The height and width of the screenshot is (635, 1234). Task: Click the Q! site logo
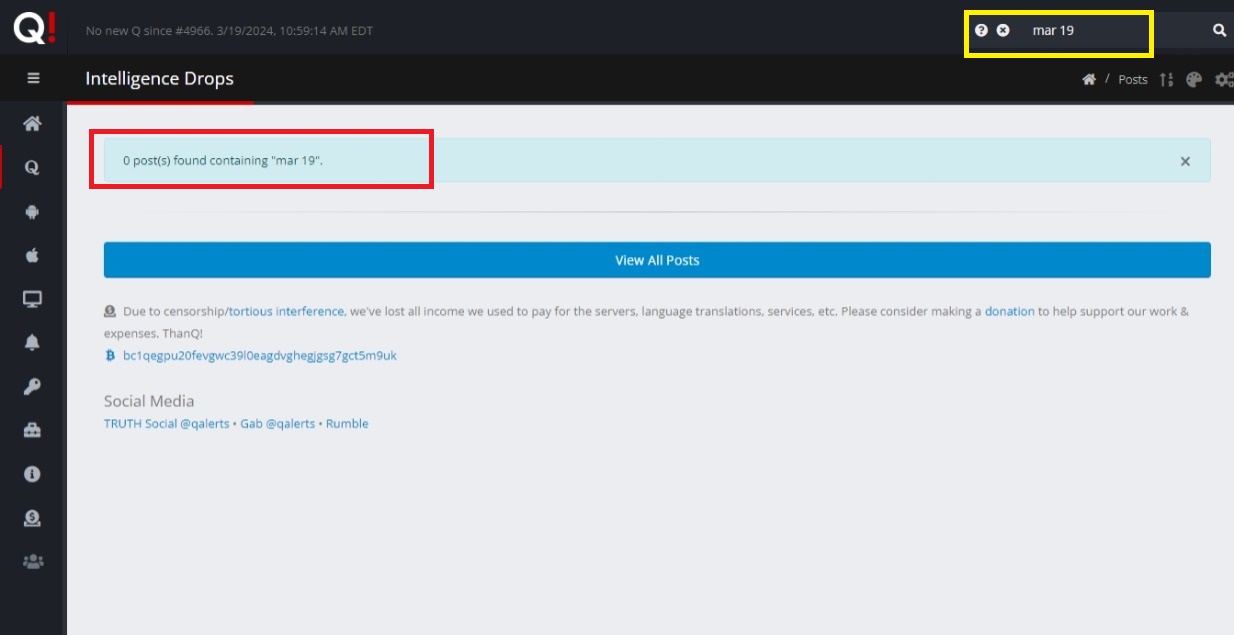(x=34, y=28)
